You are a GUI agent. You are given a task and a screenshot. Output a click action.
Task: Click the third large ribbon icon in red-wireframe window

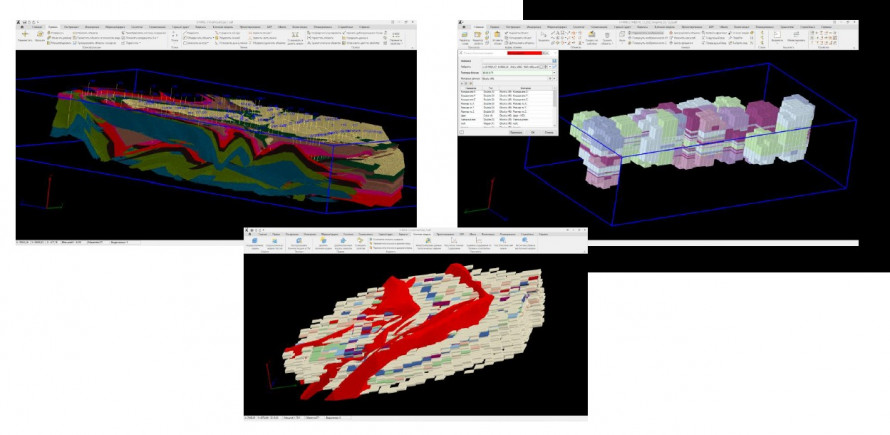(x=299, y=241)
